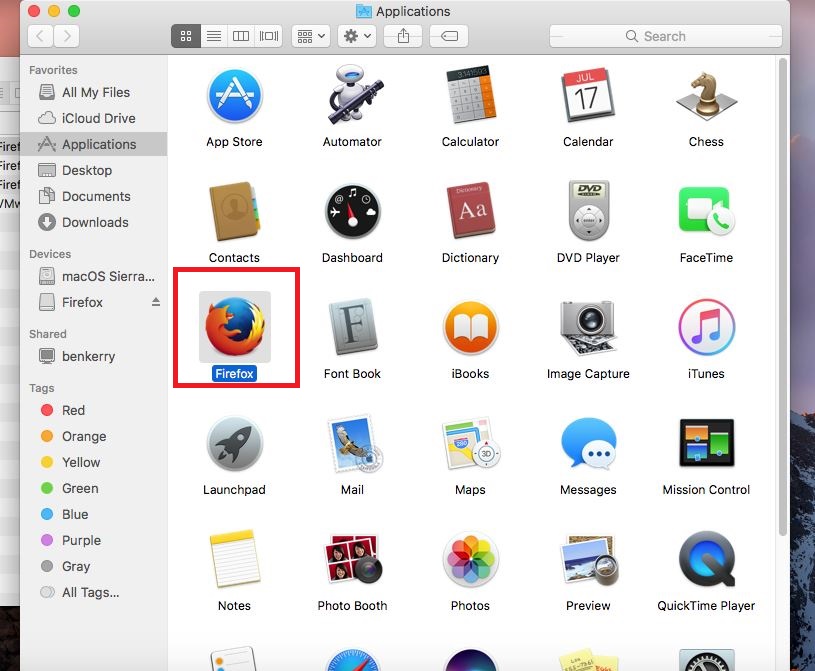Click the iBooks app icon
815x671 pixels.
[x=470, y=327]
